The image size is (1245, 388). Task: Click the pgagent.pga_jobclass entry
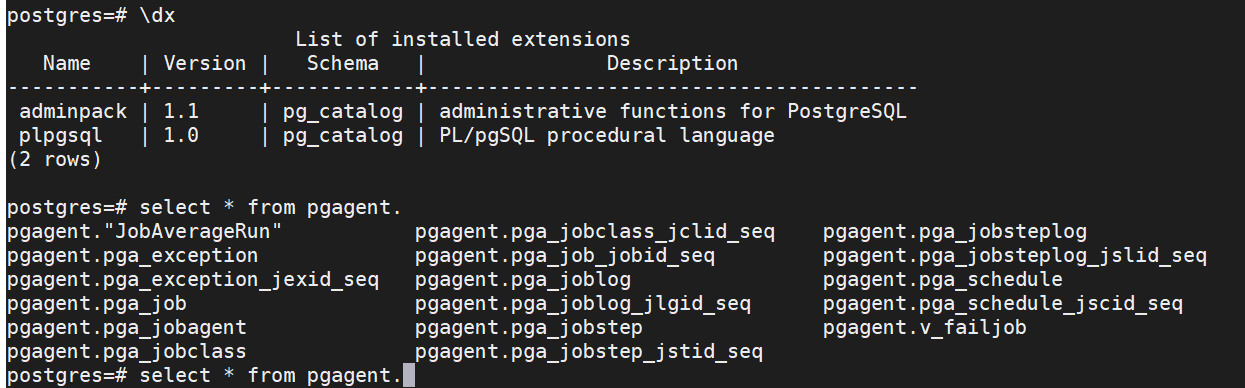(x=126, y=351)
